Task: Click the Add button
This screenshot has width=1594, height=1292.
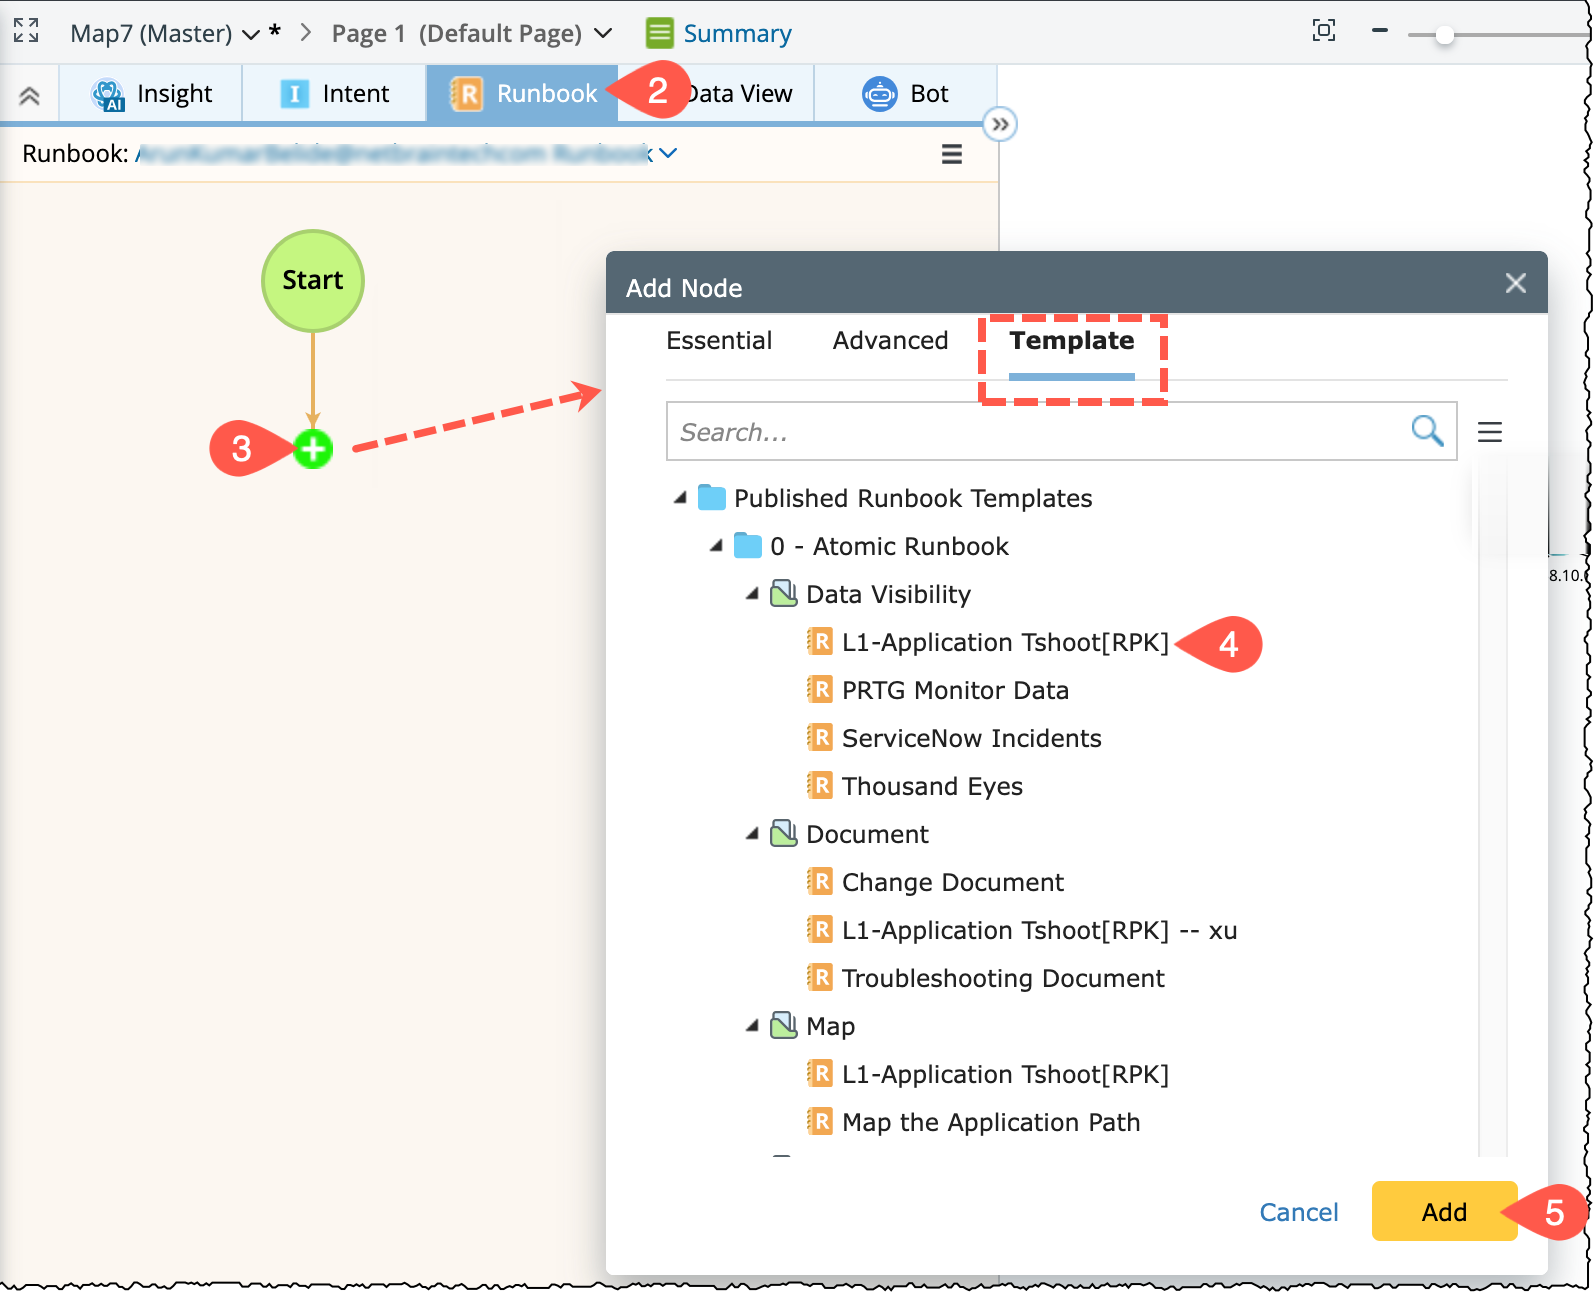Action: [x=1444, y=1211]
